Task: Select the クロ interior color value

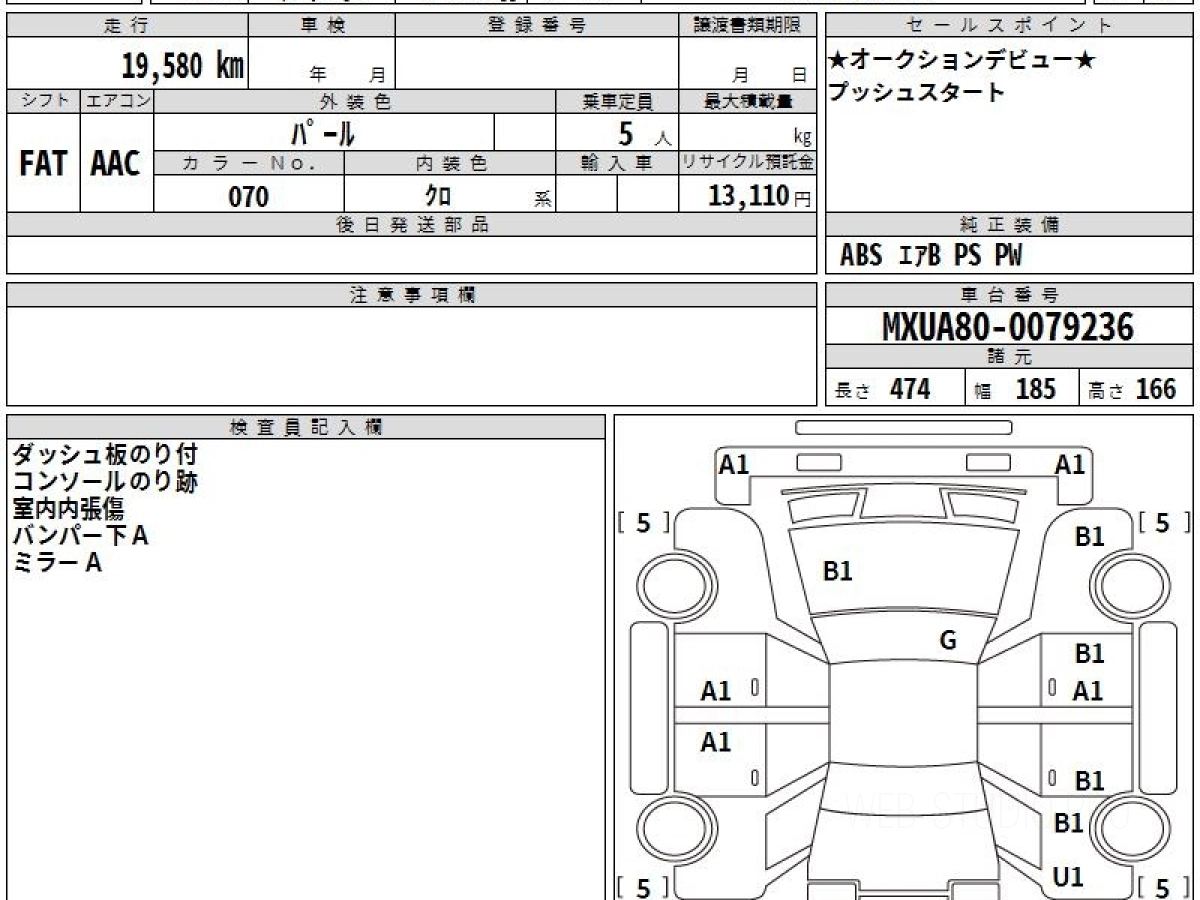Action: 439,196
